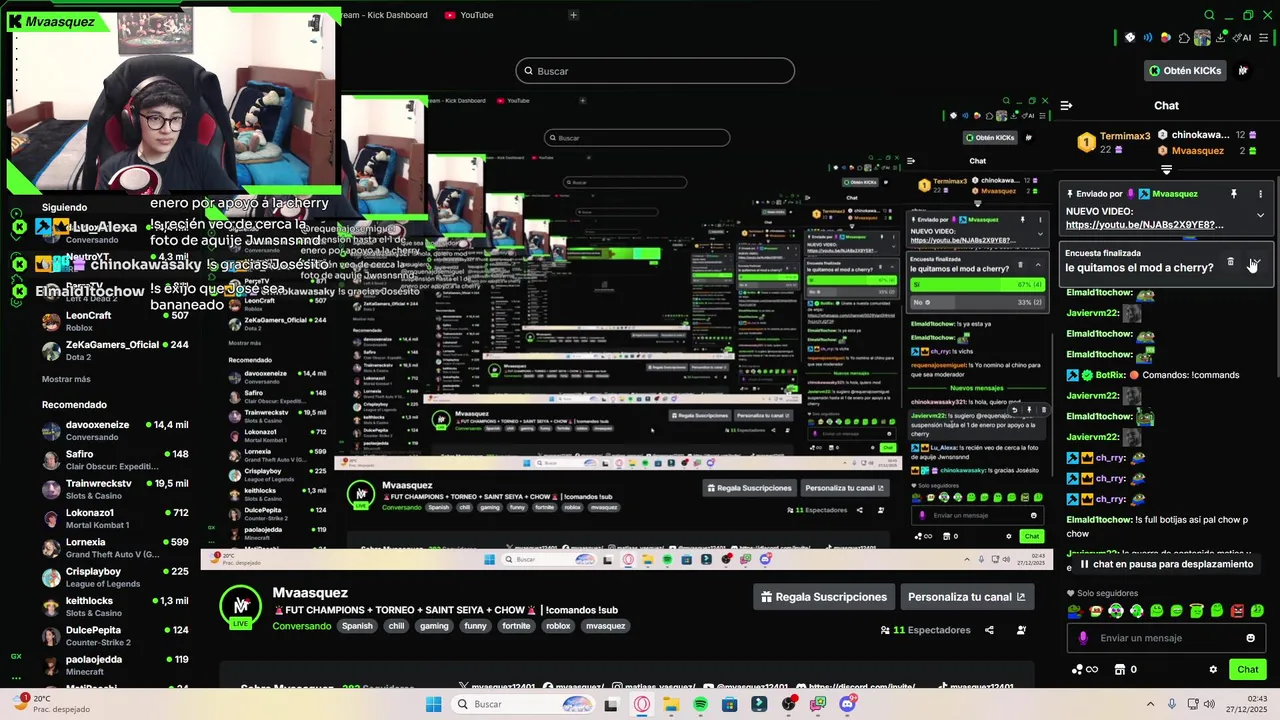Image resolution: width=1280 pixels, height=720 pixels.
Task: Click the purple microphone badge in message box
Action: point(1083,638)
